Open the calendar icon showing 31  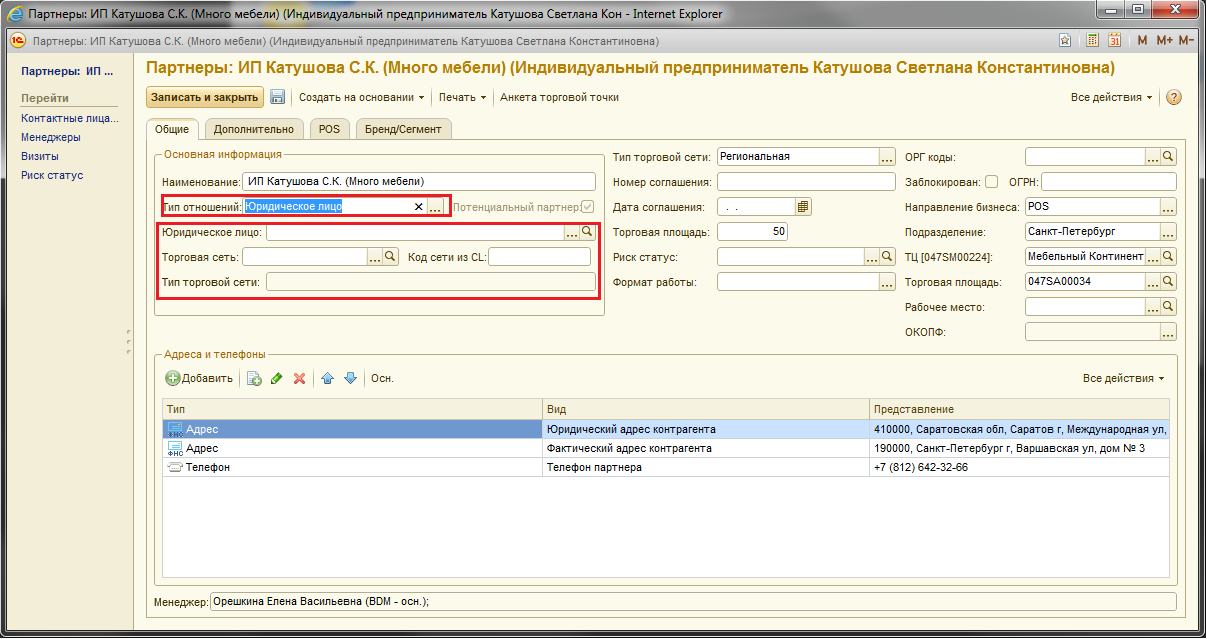click(1113, 41)
